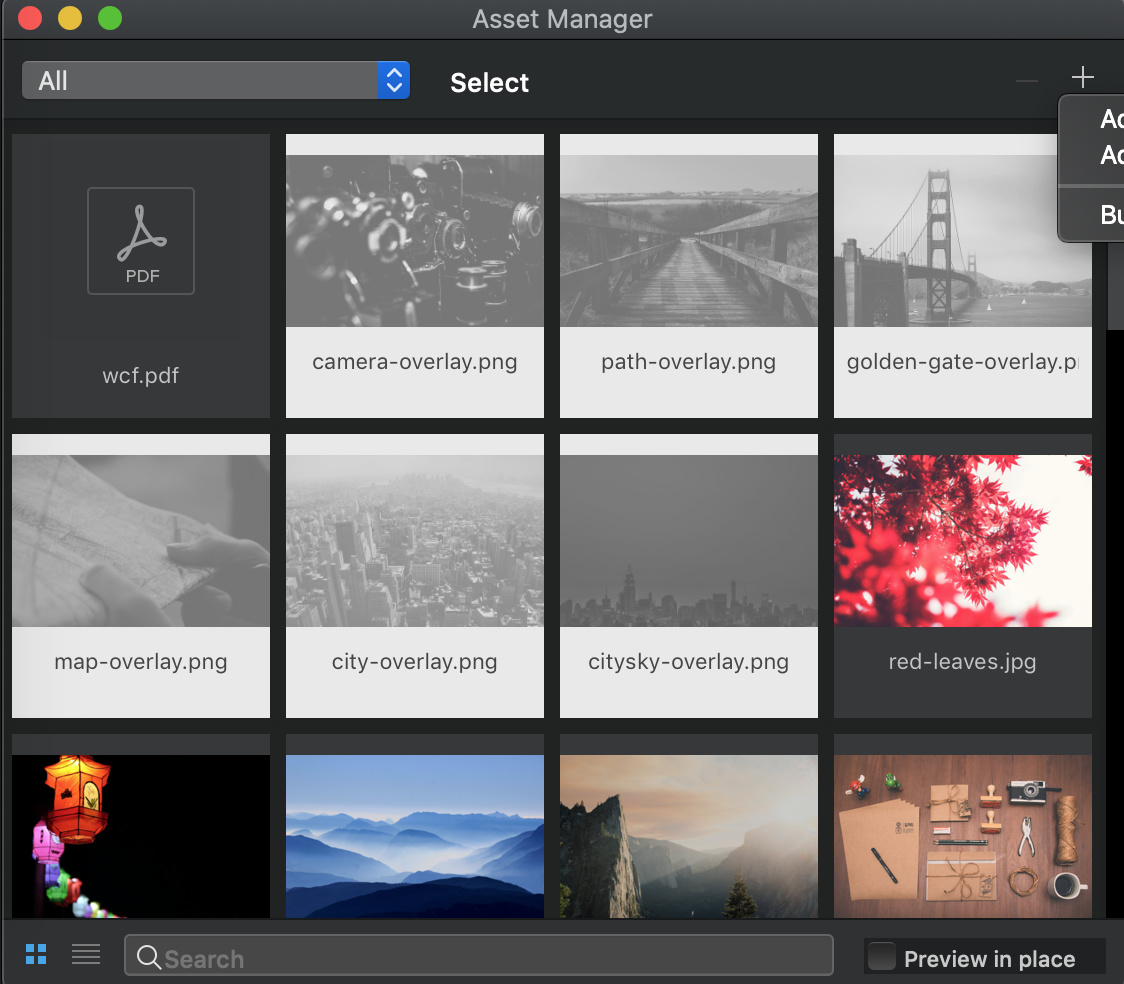The height and width of the screenshot is (984, 1124).
Task: Click the minus remove asset icon
Action: (x=1027, y=80)
